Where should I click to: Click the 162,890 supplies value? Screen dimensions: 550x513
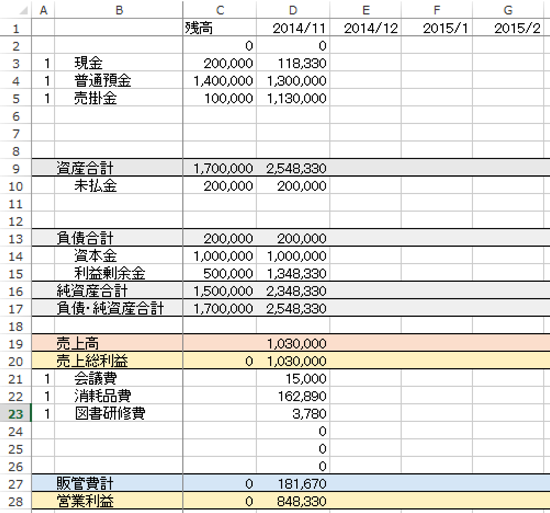click(293, 396)
